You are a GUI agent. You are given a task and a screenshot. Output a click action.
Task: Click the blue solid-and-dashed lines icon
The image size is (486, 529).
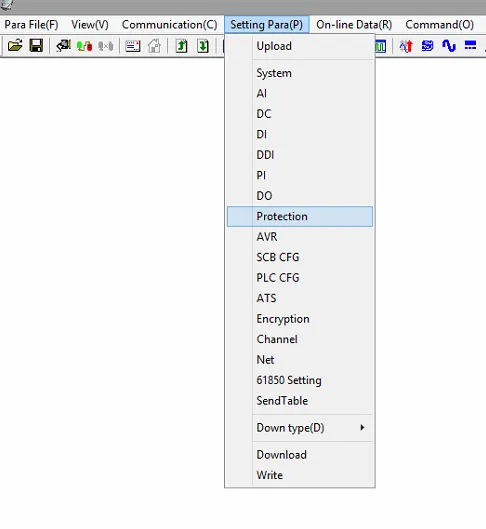(x=470, y=45)
